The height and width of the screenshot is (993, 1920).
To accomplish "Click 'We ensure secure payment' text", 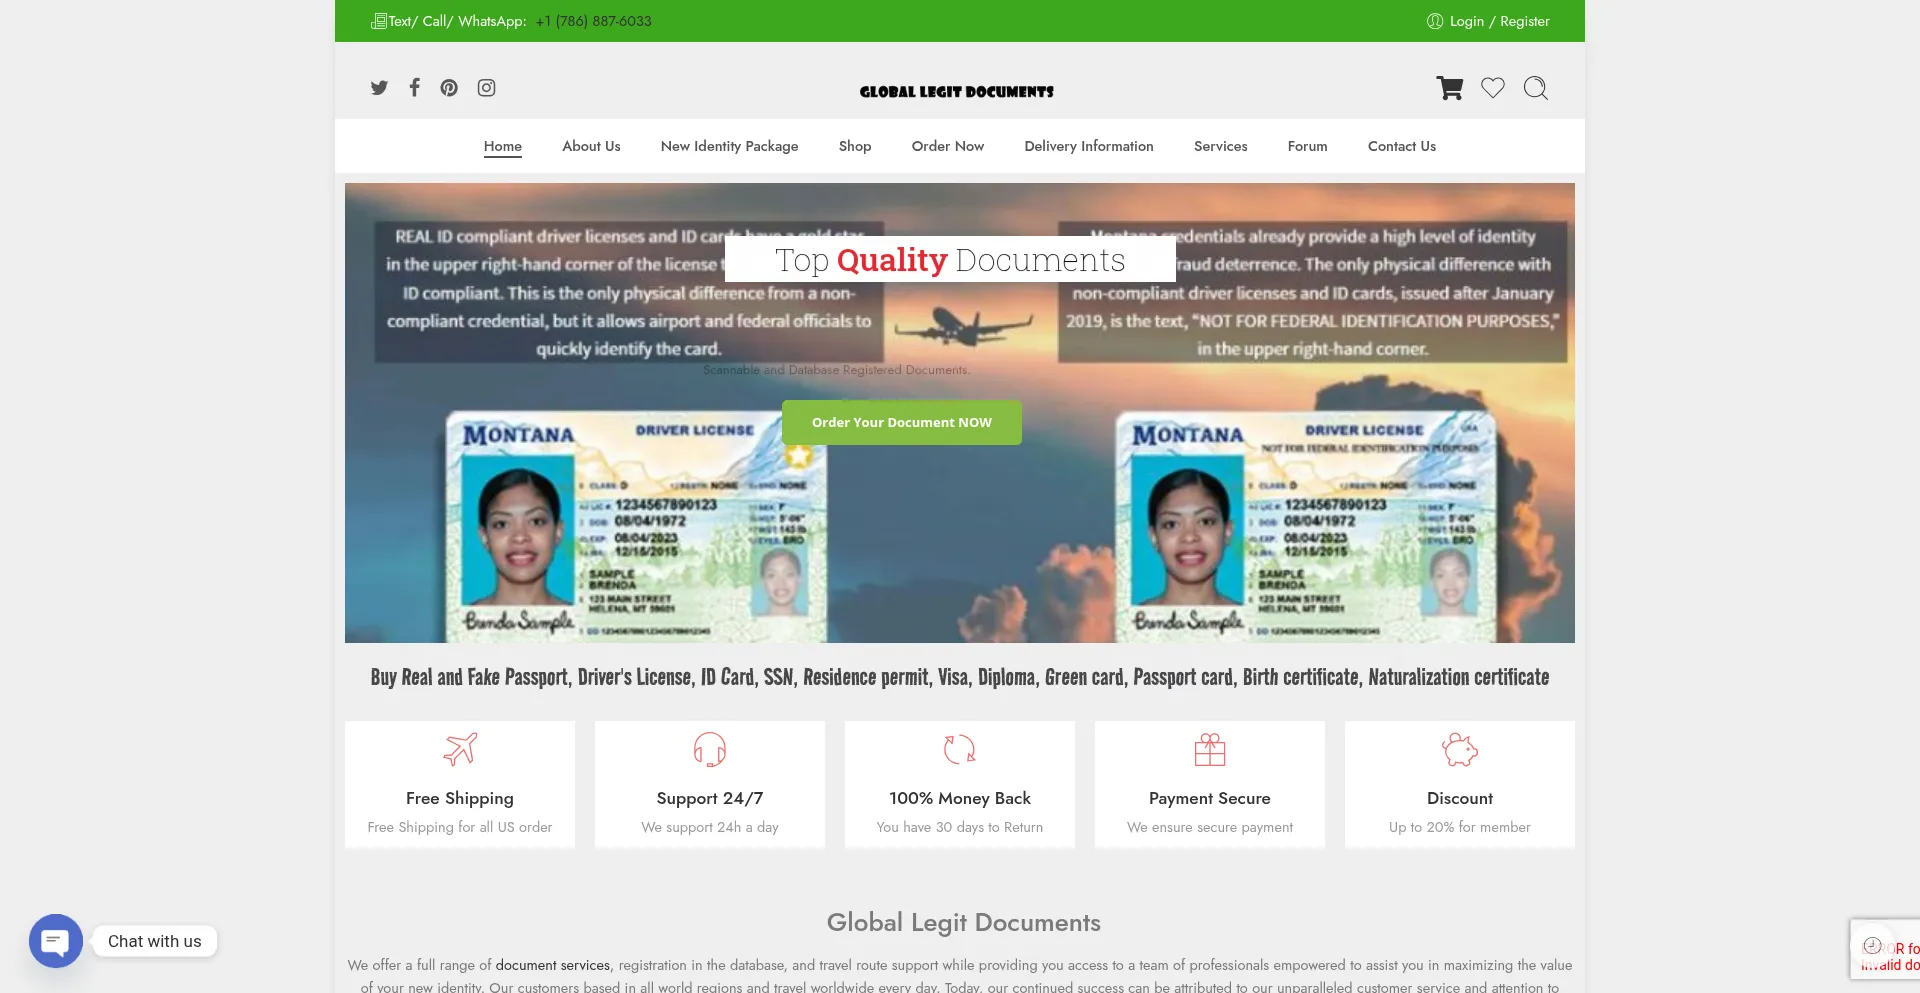I will pos(1210,827).
